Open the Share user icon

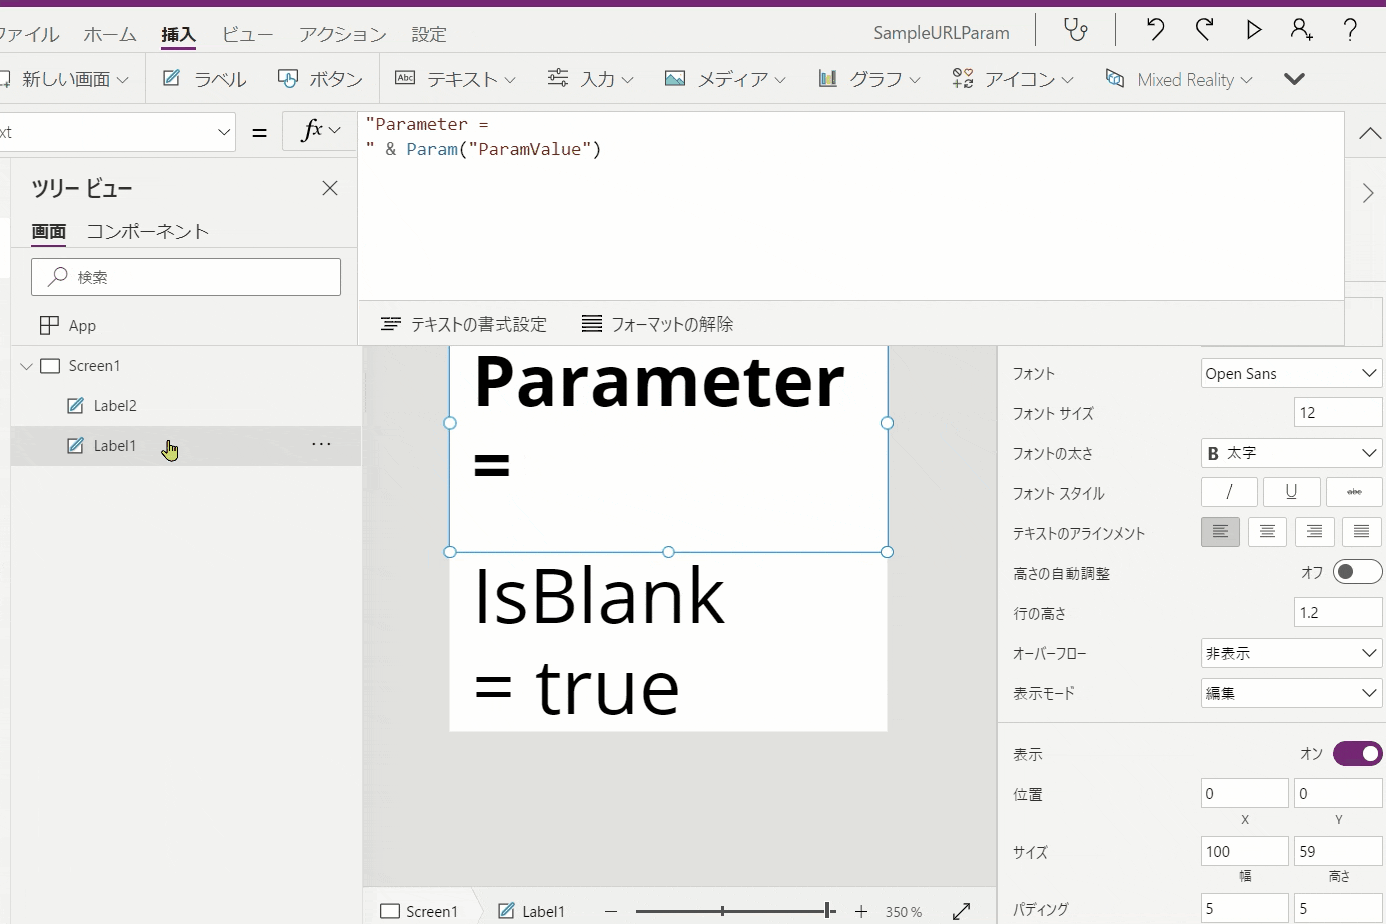point(1301,30)
